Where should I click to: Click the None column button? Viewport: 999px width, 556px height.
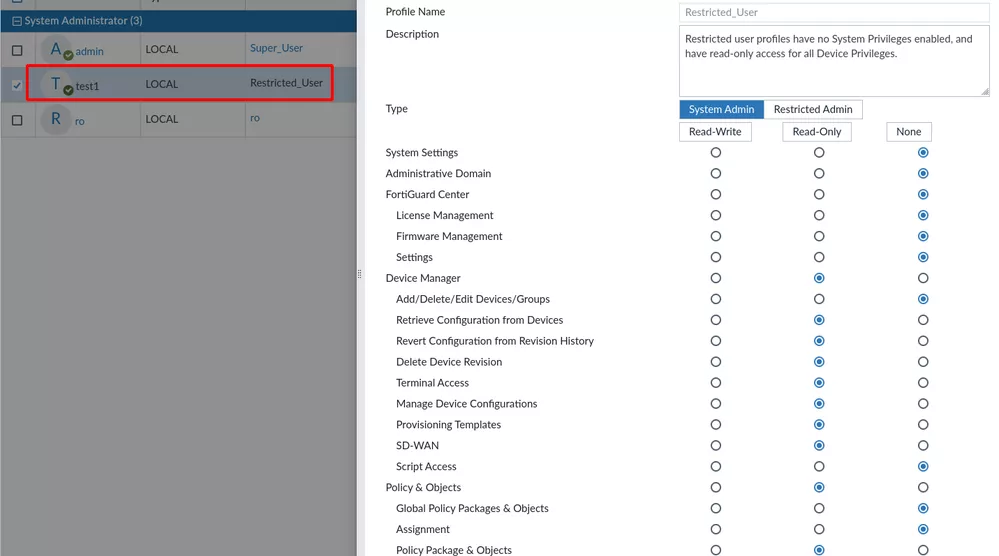pos(909,132)
